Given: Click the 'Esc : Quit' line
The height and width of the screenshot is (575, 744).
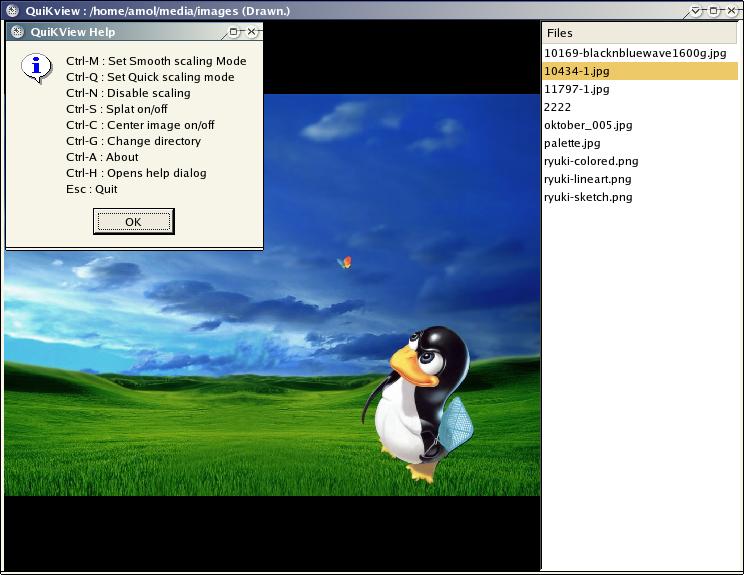Looking at the screenshot, I should coord(92,189).
